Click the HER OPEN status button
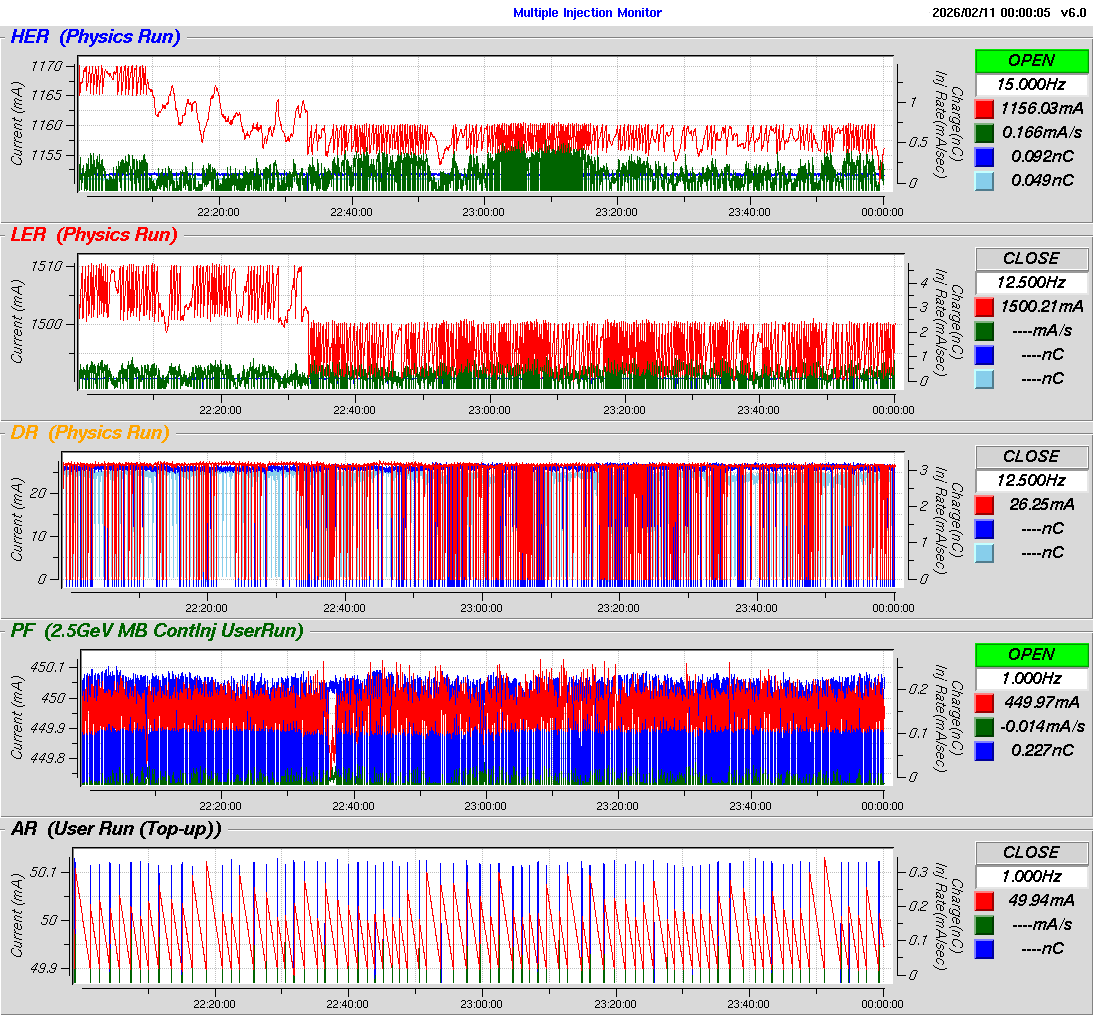 1031,61
